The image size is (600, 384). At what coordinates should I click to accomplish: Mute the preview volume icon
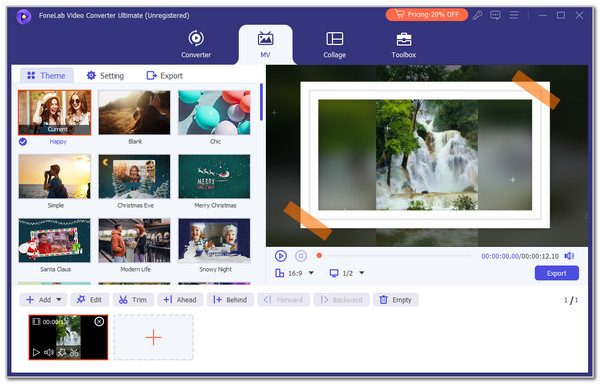(569, 256)
